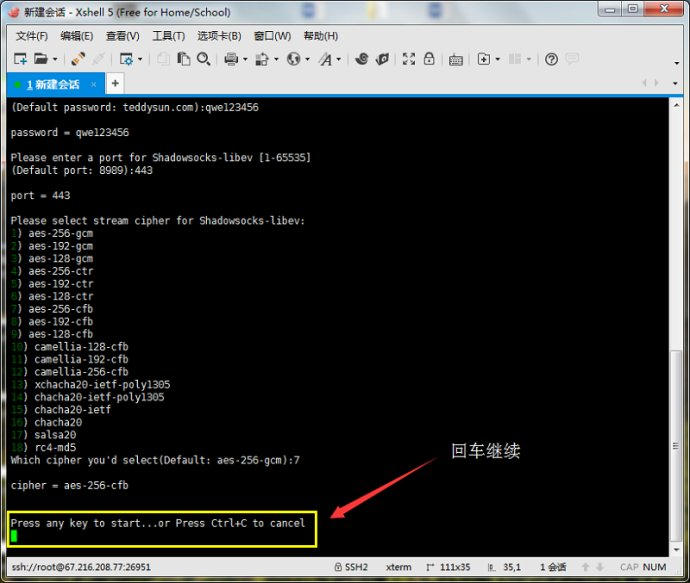Expand the new tab layout dropdown arrow

point(498,59)
